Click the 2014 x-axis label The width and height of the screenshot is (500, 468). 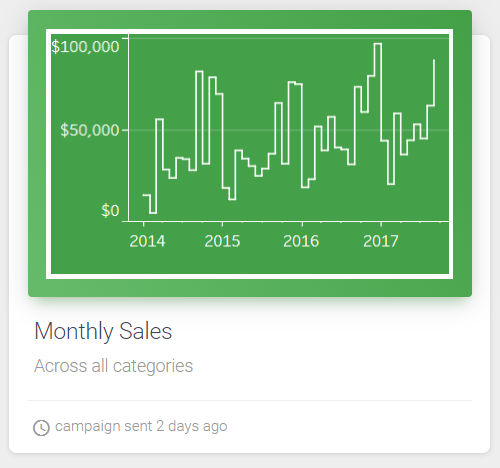pos(147,241)
